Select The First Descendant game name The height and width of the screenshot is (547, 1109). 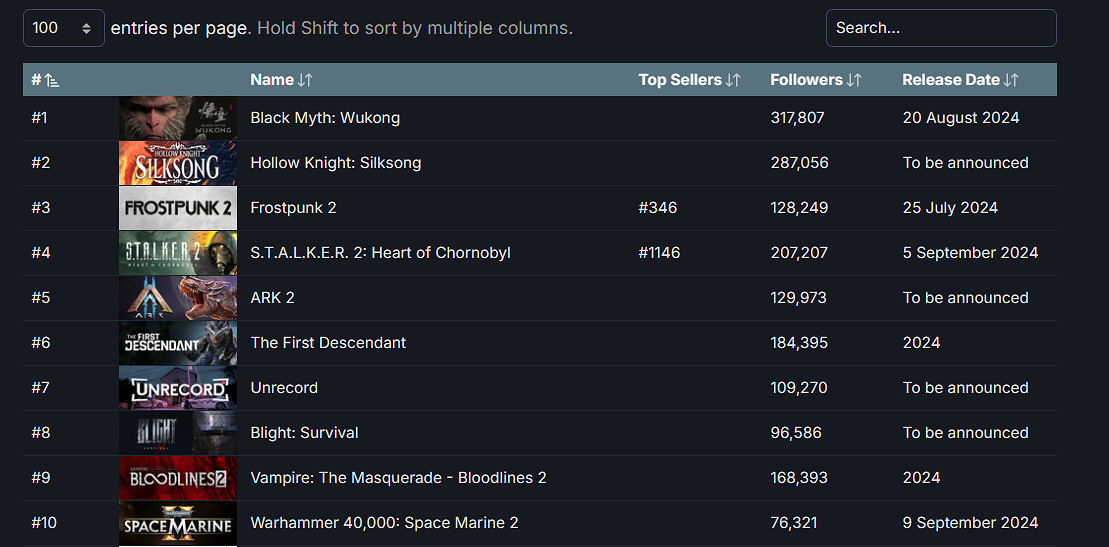click(328, 343)
